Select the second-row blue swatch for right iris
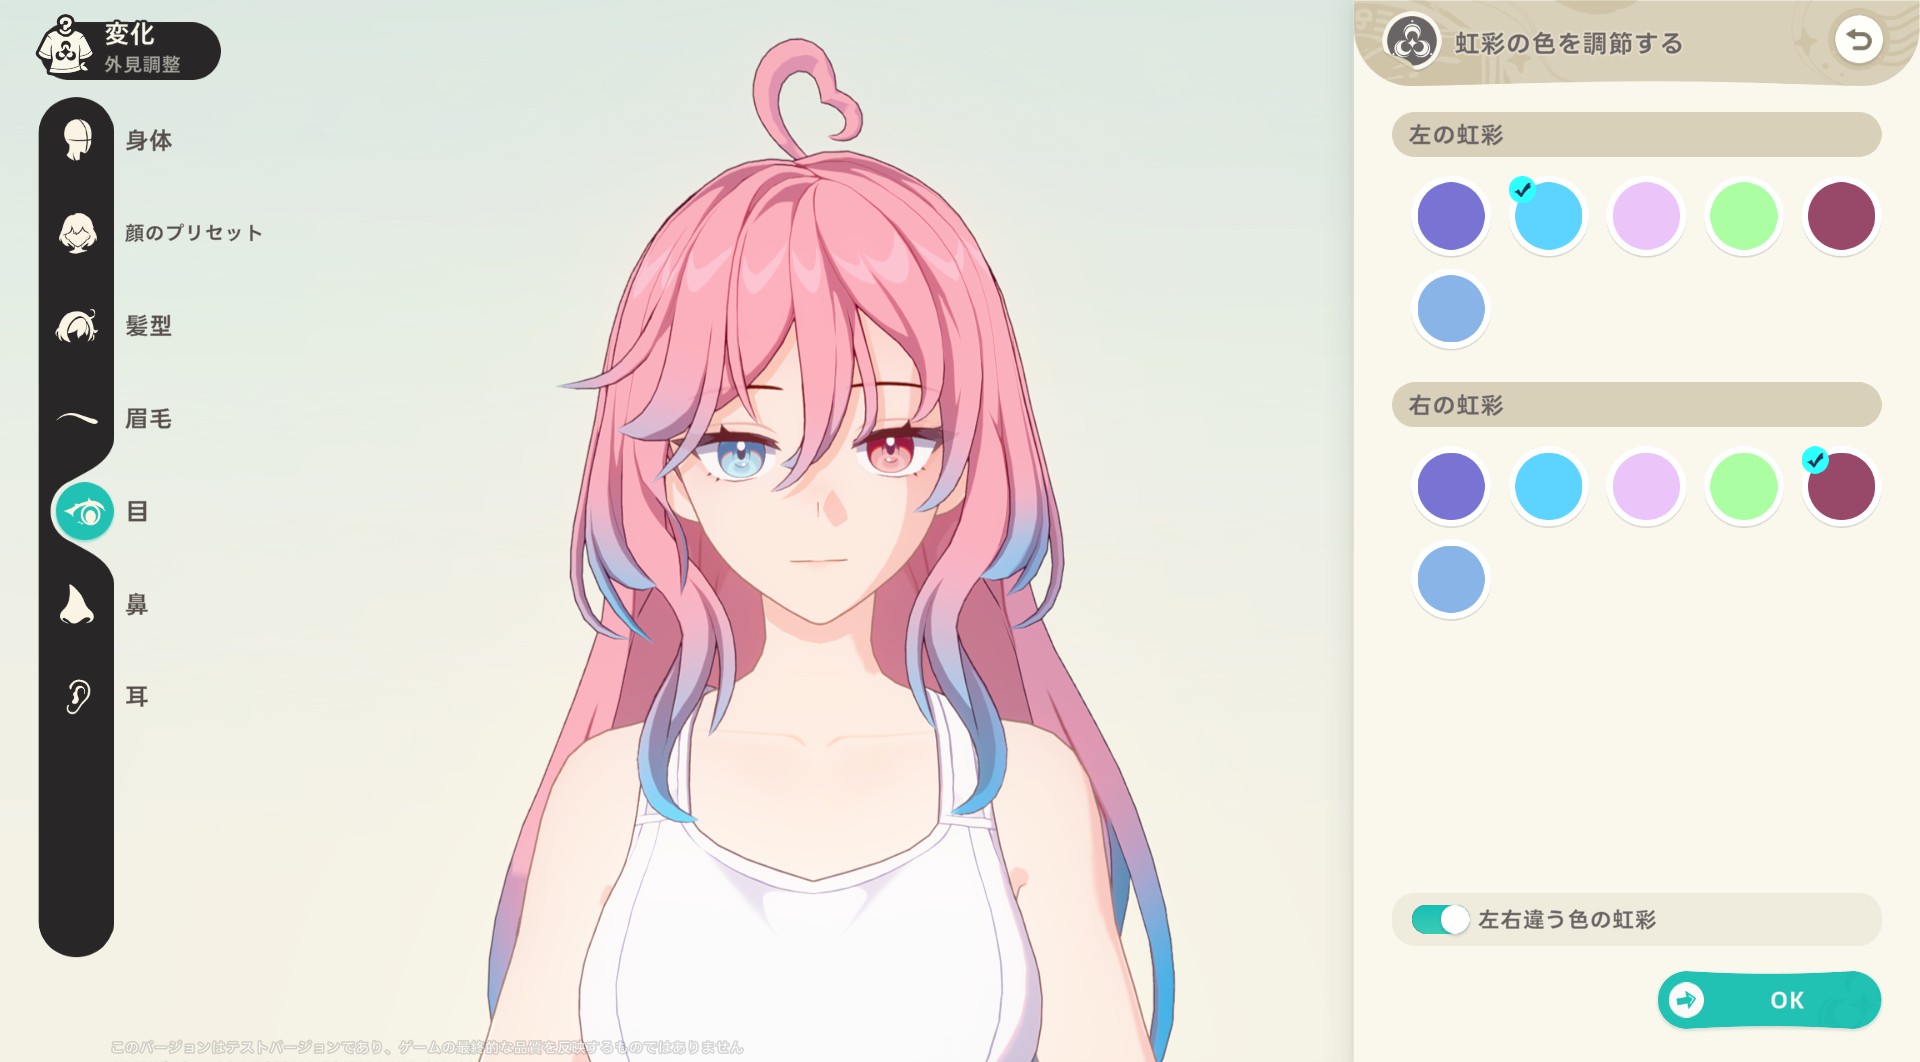 click(x=1450, y=579)
